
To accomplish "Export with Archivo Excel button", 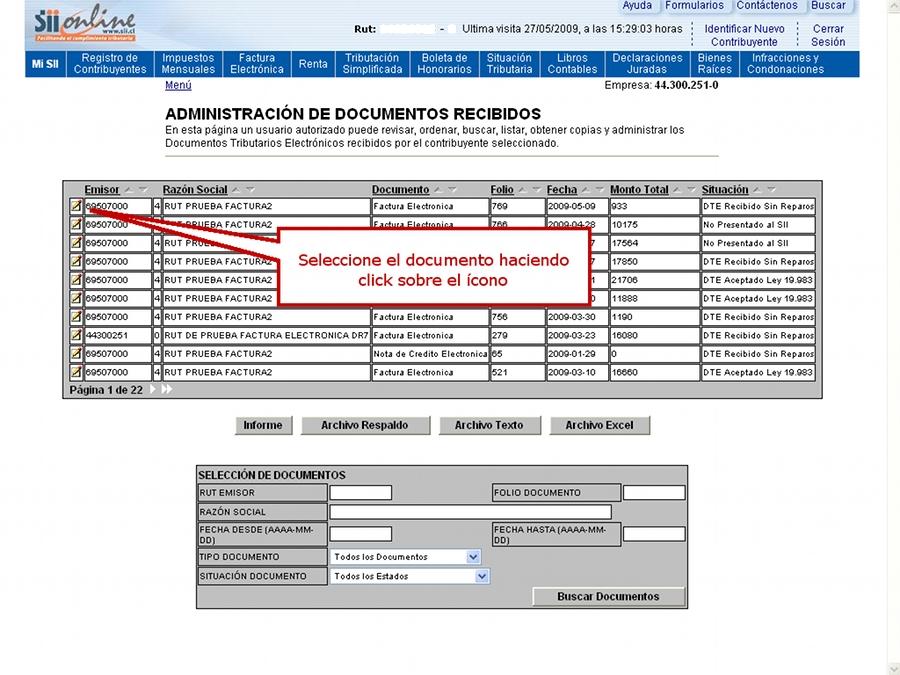I will pyautogui.click(x=599, y=425).
